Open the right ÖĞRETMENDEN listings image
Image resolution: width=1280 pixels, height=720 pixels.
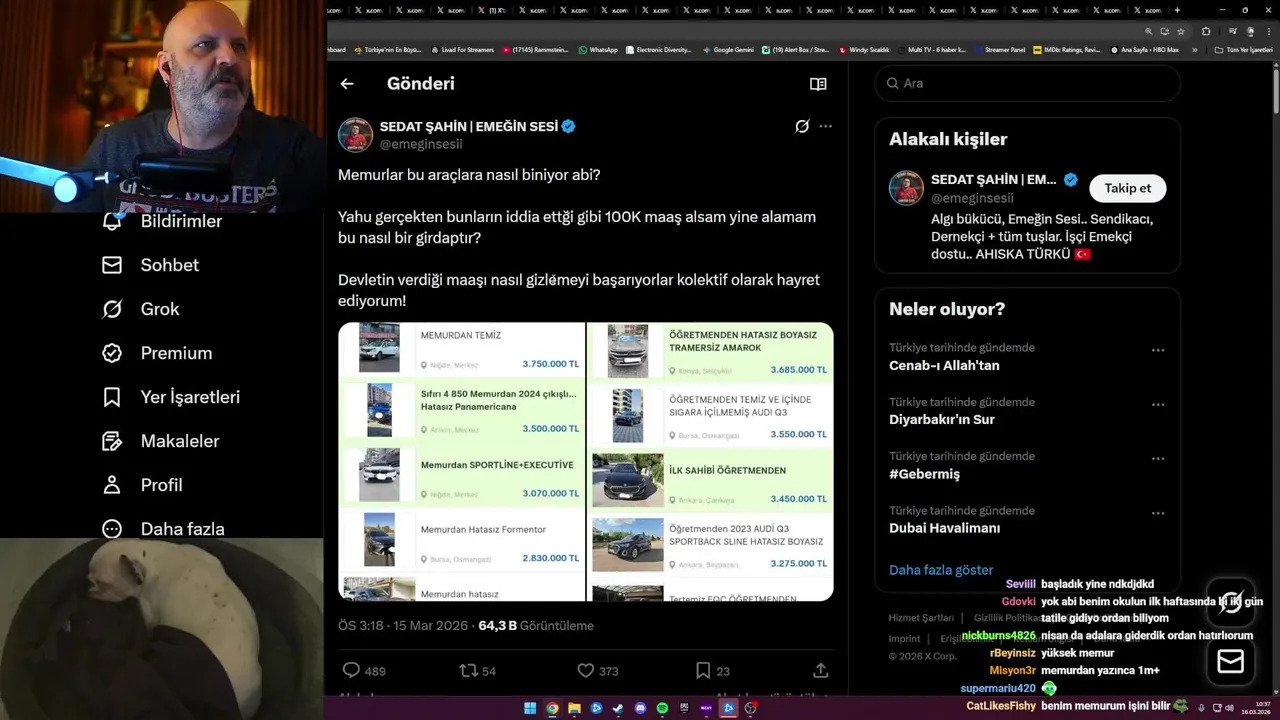tap(710, 461)
